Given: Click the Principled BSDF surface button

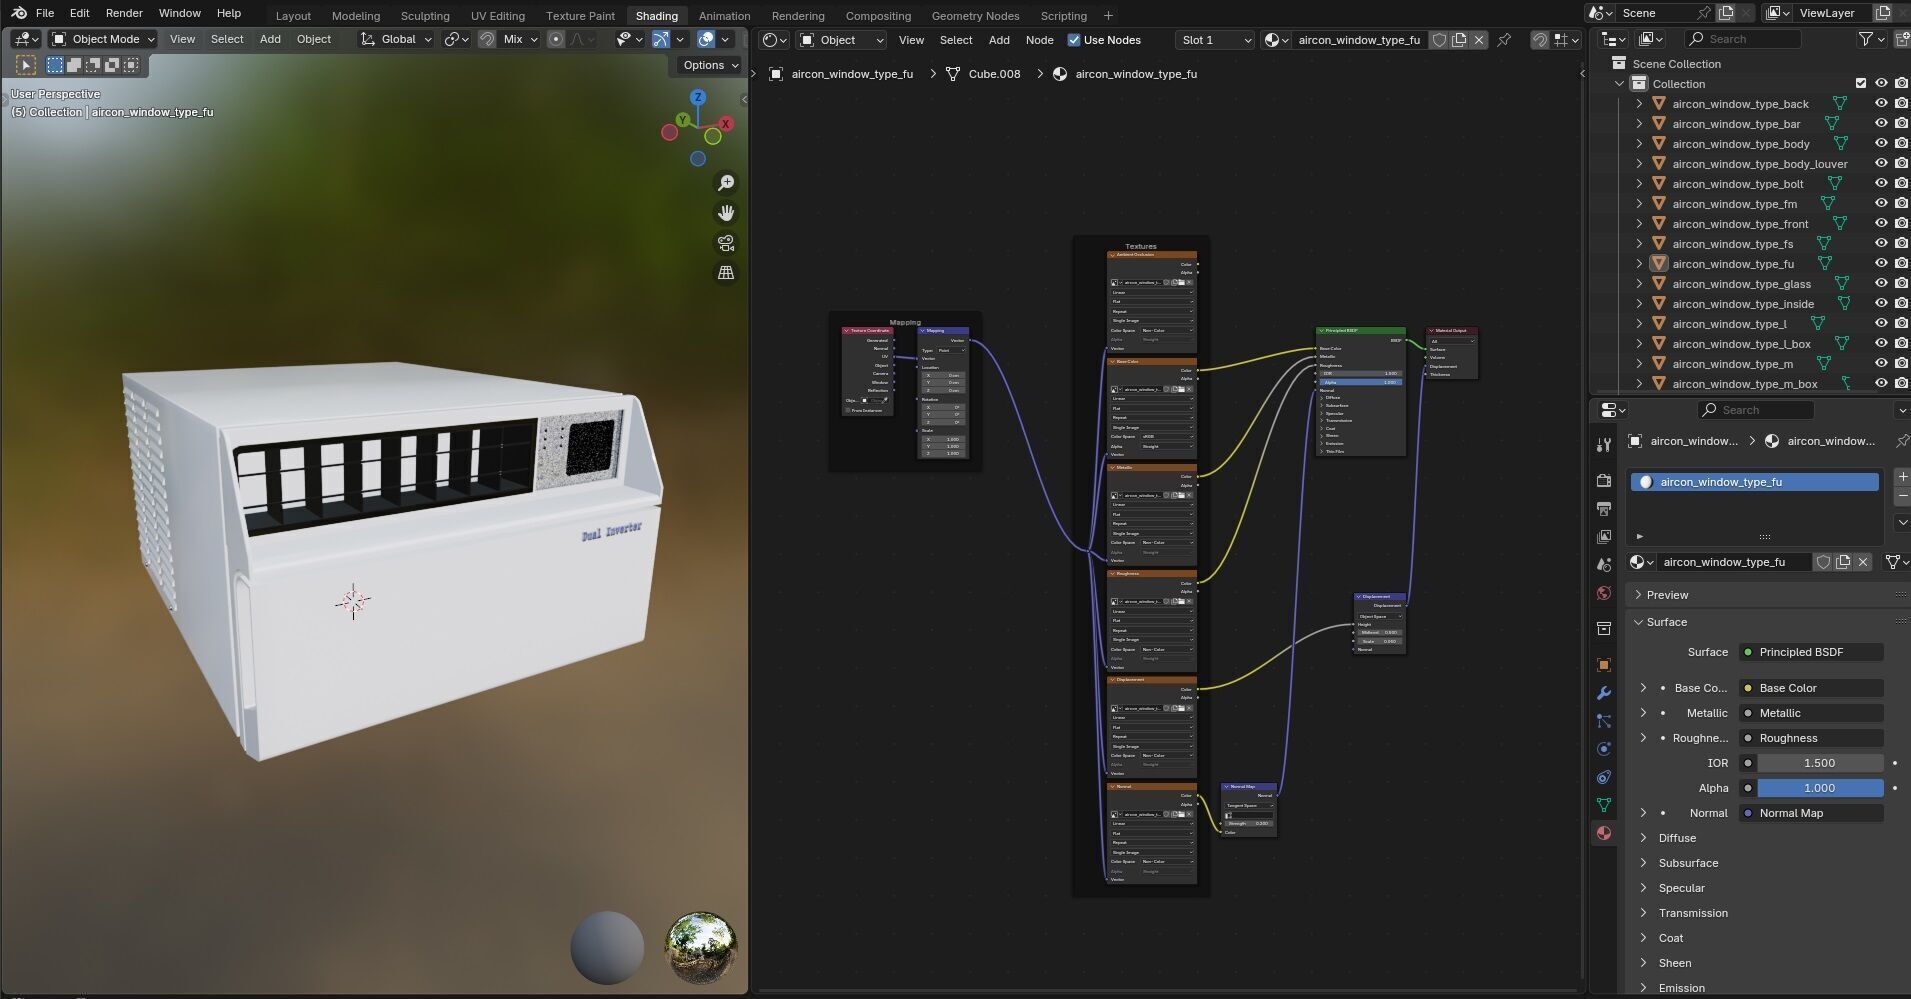Looking at the screenshot, I should pyautogui.click(x=1811, y=652).
